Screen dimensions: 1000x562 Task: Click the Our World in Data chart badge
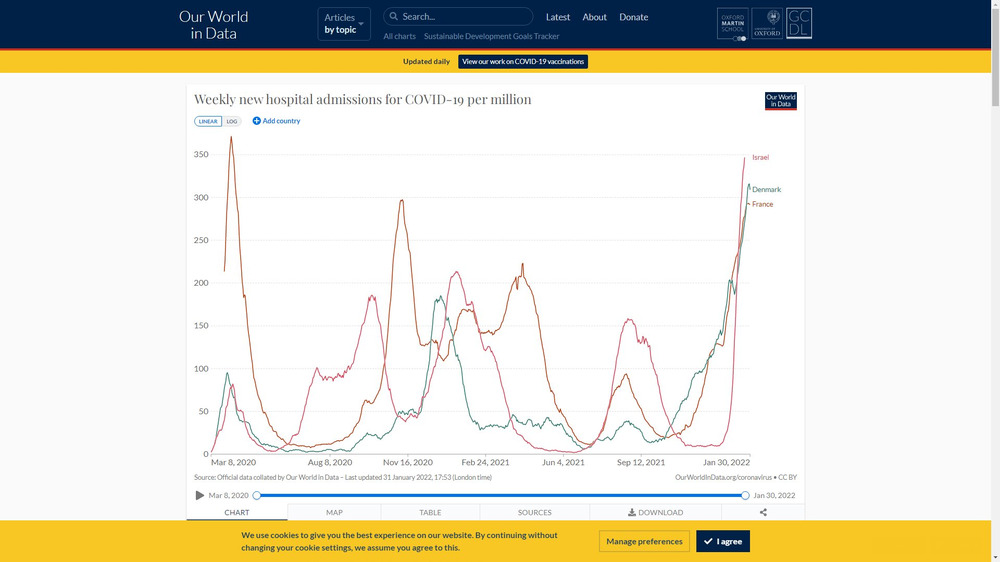(x=780, y=101)
